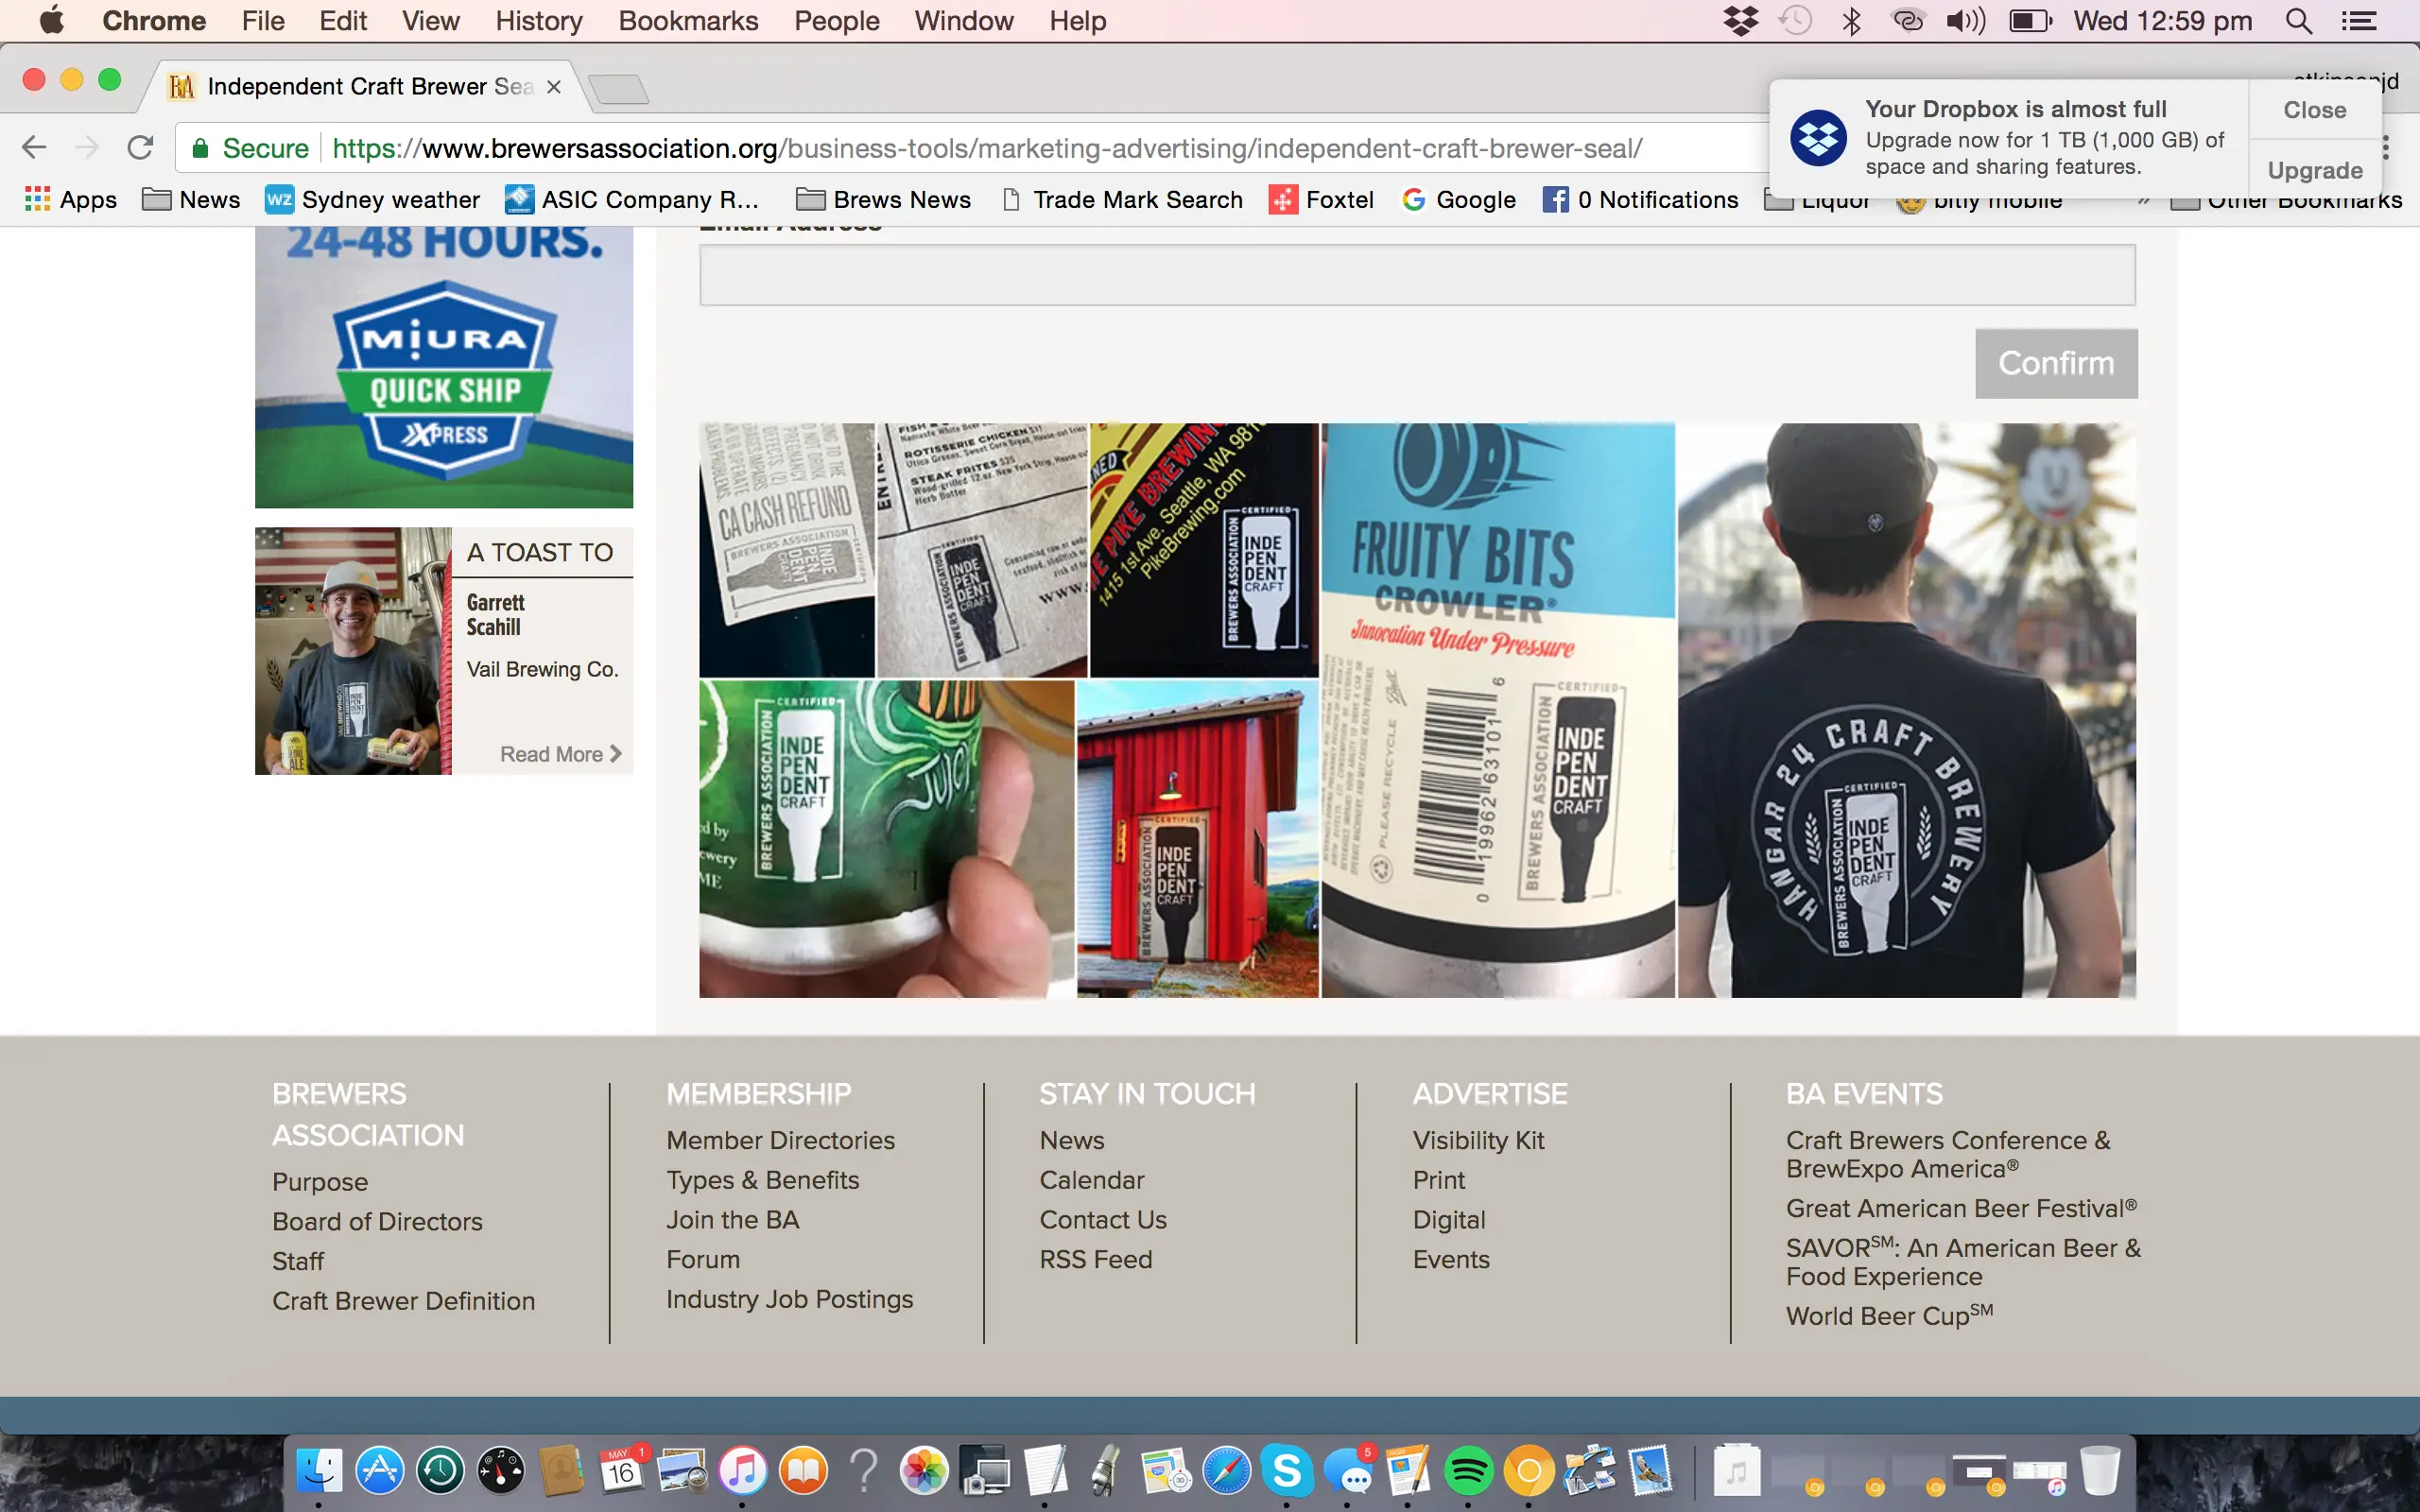This screenshot has width=2420, height=1512.
Task: Open the Craft Brewer Definition footer link
Action: 403,1300
